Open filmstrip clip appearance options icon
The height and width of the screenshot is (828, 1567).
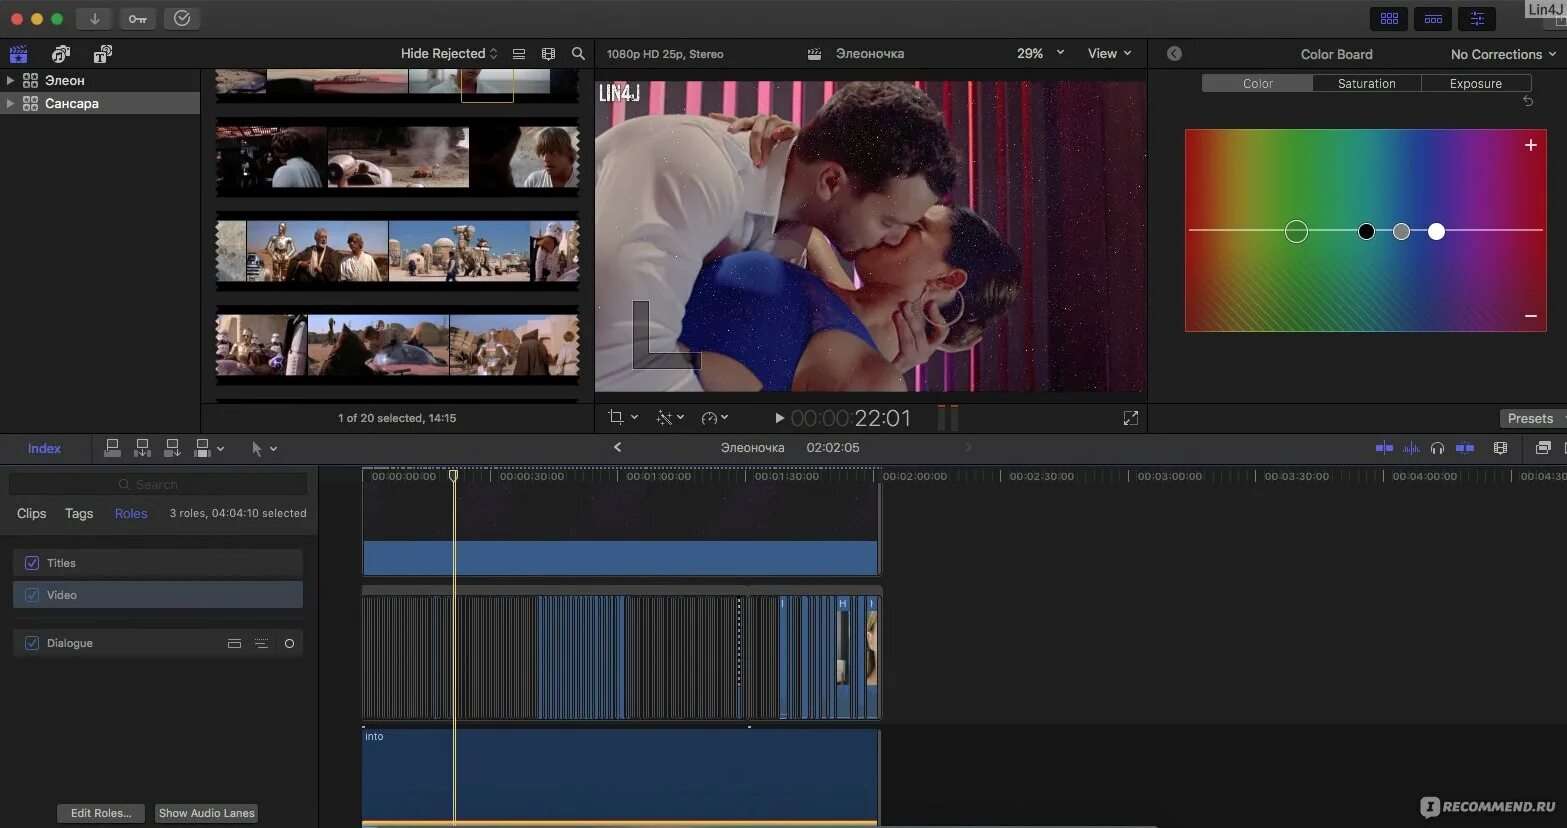click(548, 54)
